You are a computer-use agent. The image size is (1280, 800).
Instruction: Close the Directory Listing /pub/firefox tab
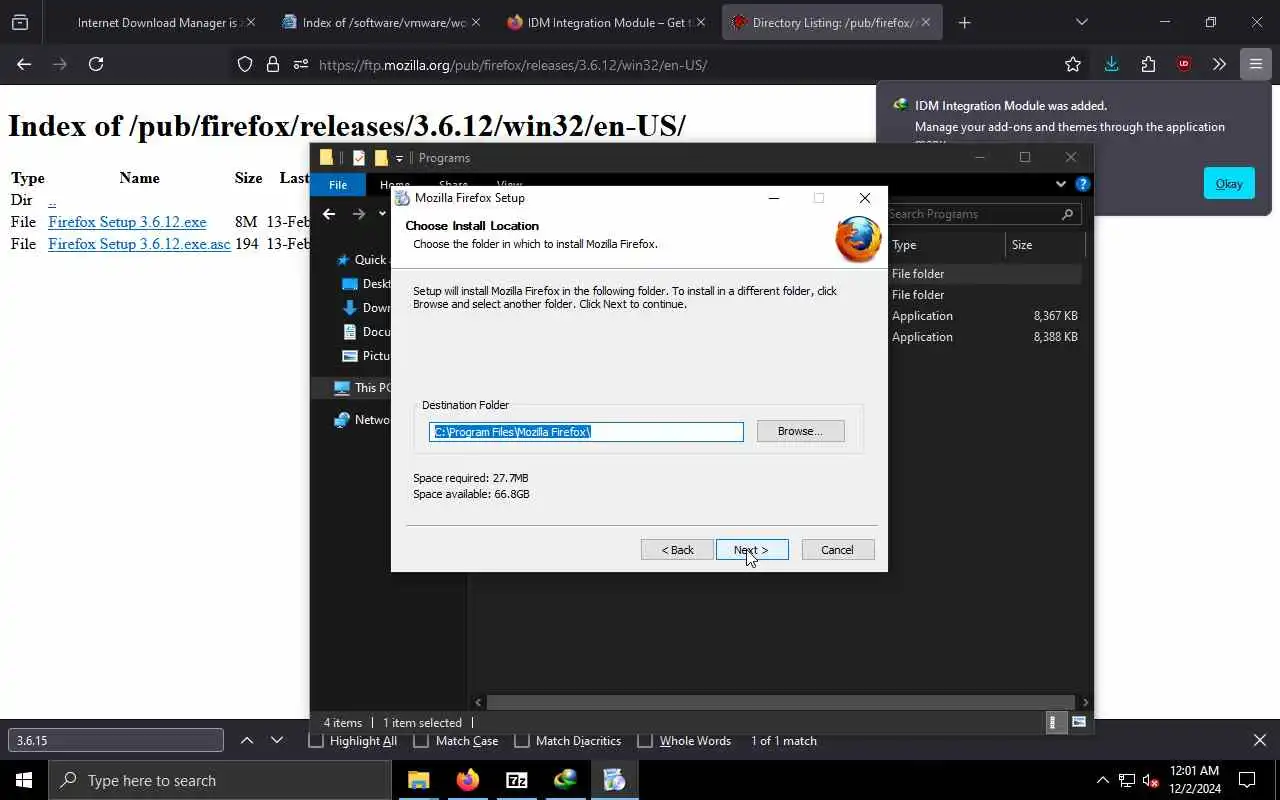926,22
